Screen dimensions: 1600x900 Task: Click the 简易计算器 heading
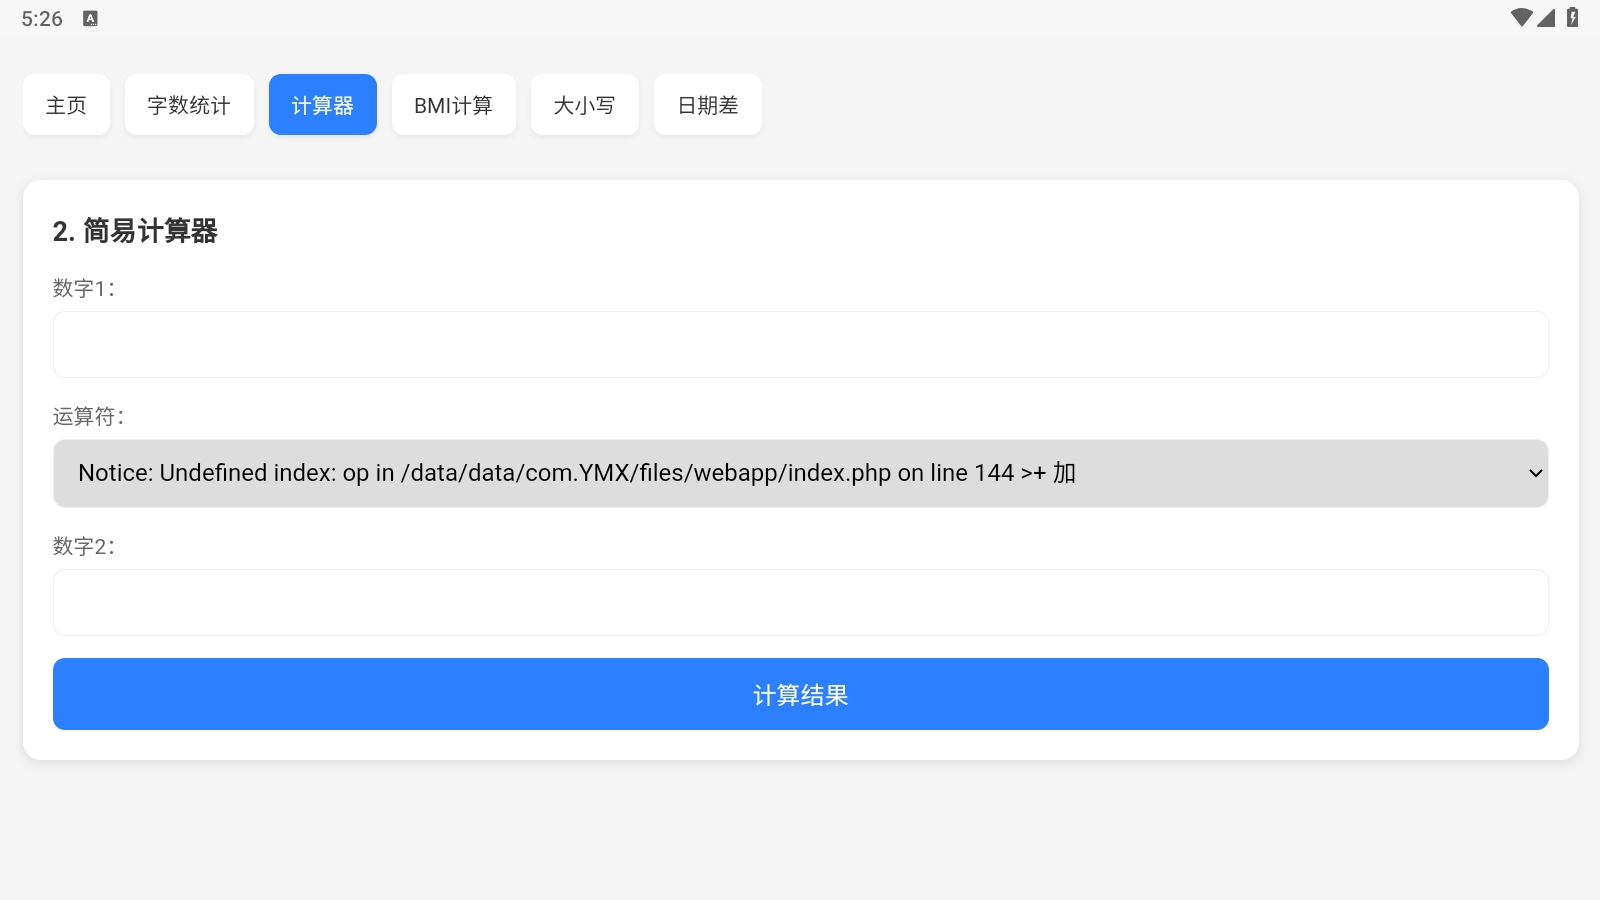point(137,231)
